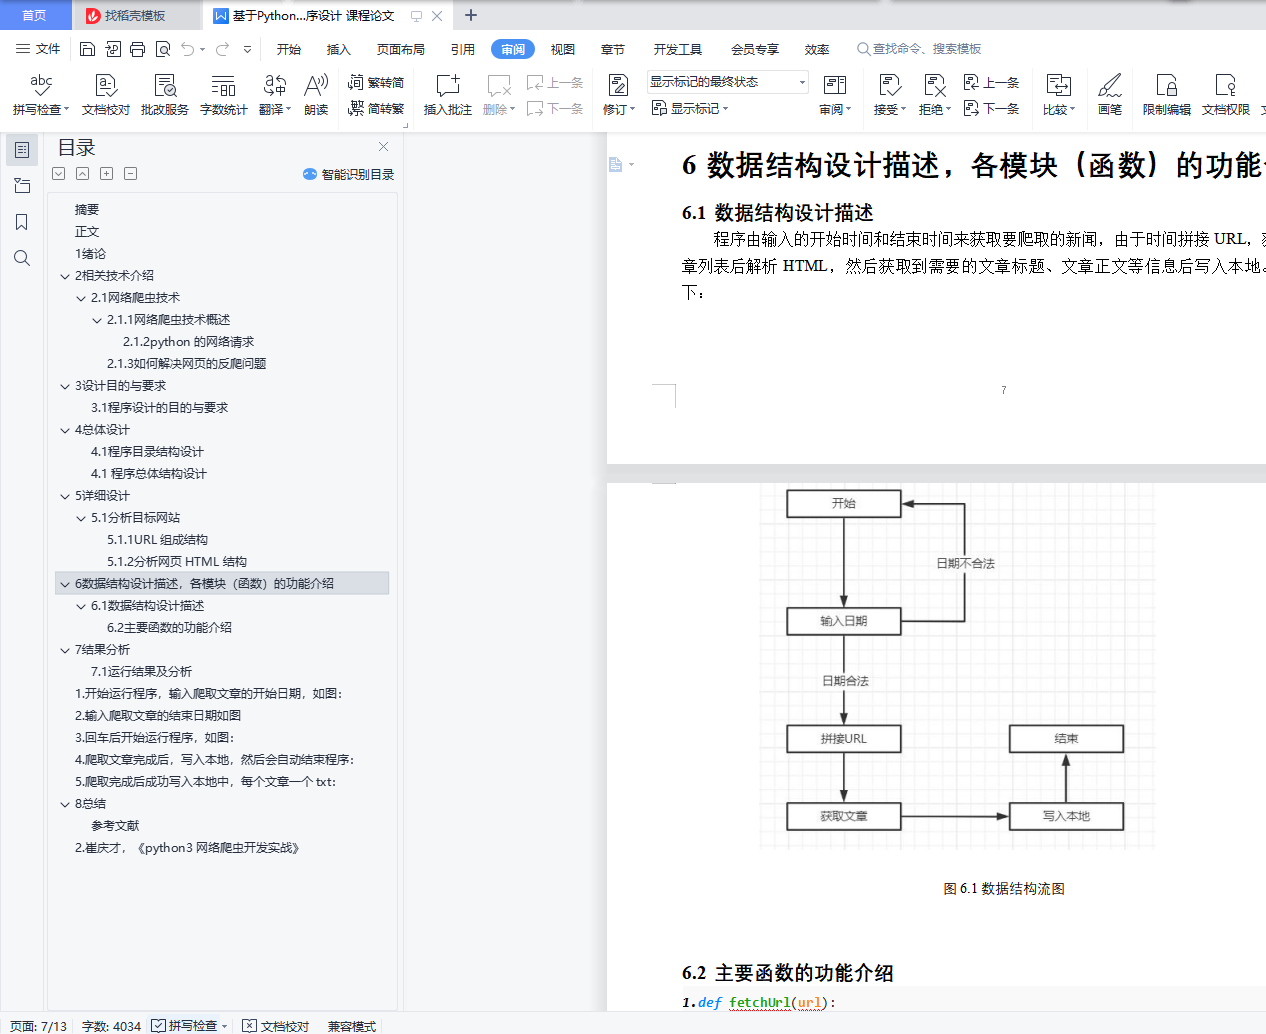Click the search icon in left sidebar
This screenshot has height=1034, width=1266.
tap(22, 258)
